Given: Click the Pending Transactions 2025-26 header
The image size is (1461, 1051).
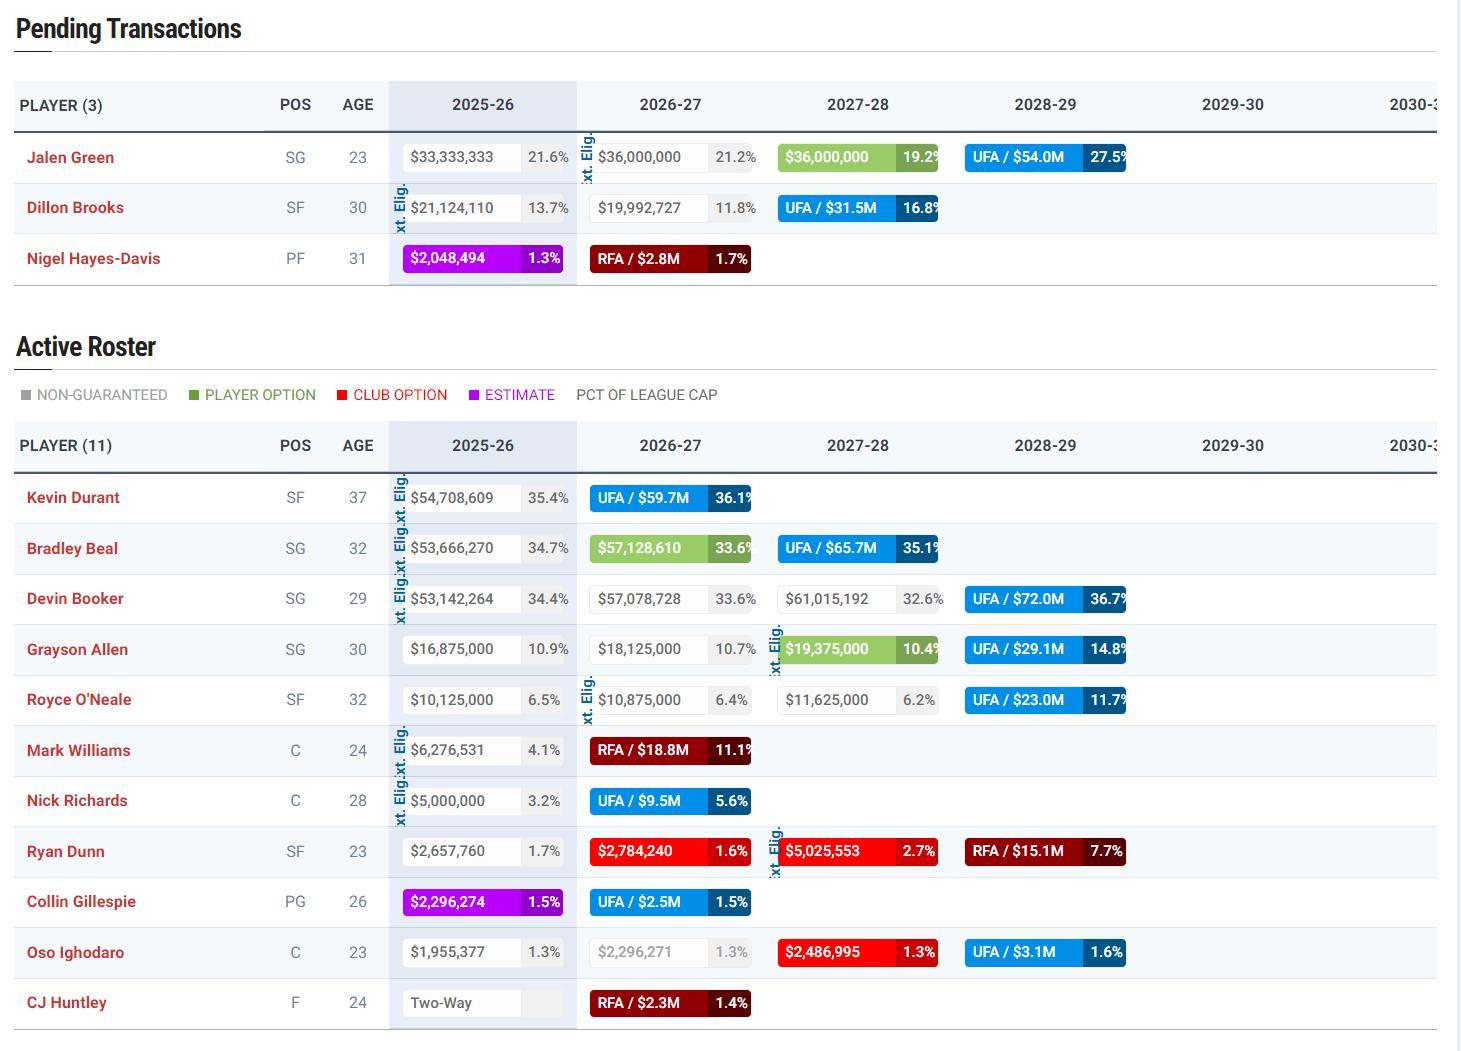Looking at the screenshot, I should coord(482,105).
